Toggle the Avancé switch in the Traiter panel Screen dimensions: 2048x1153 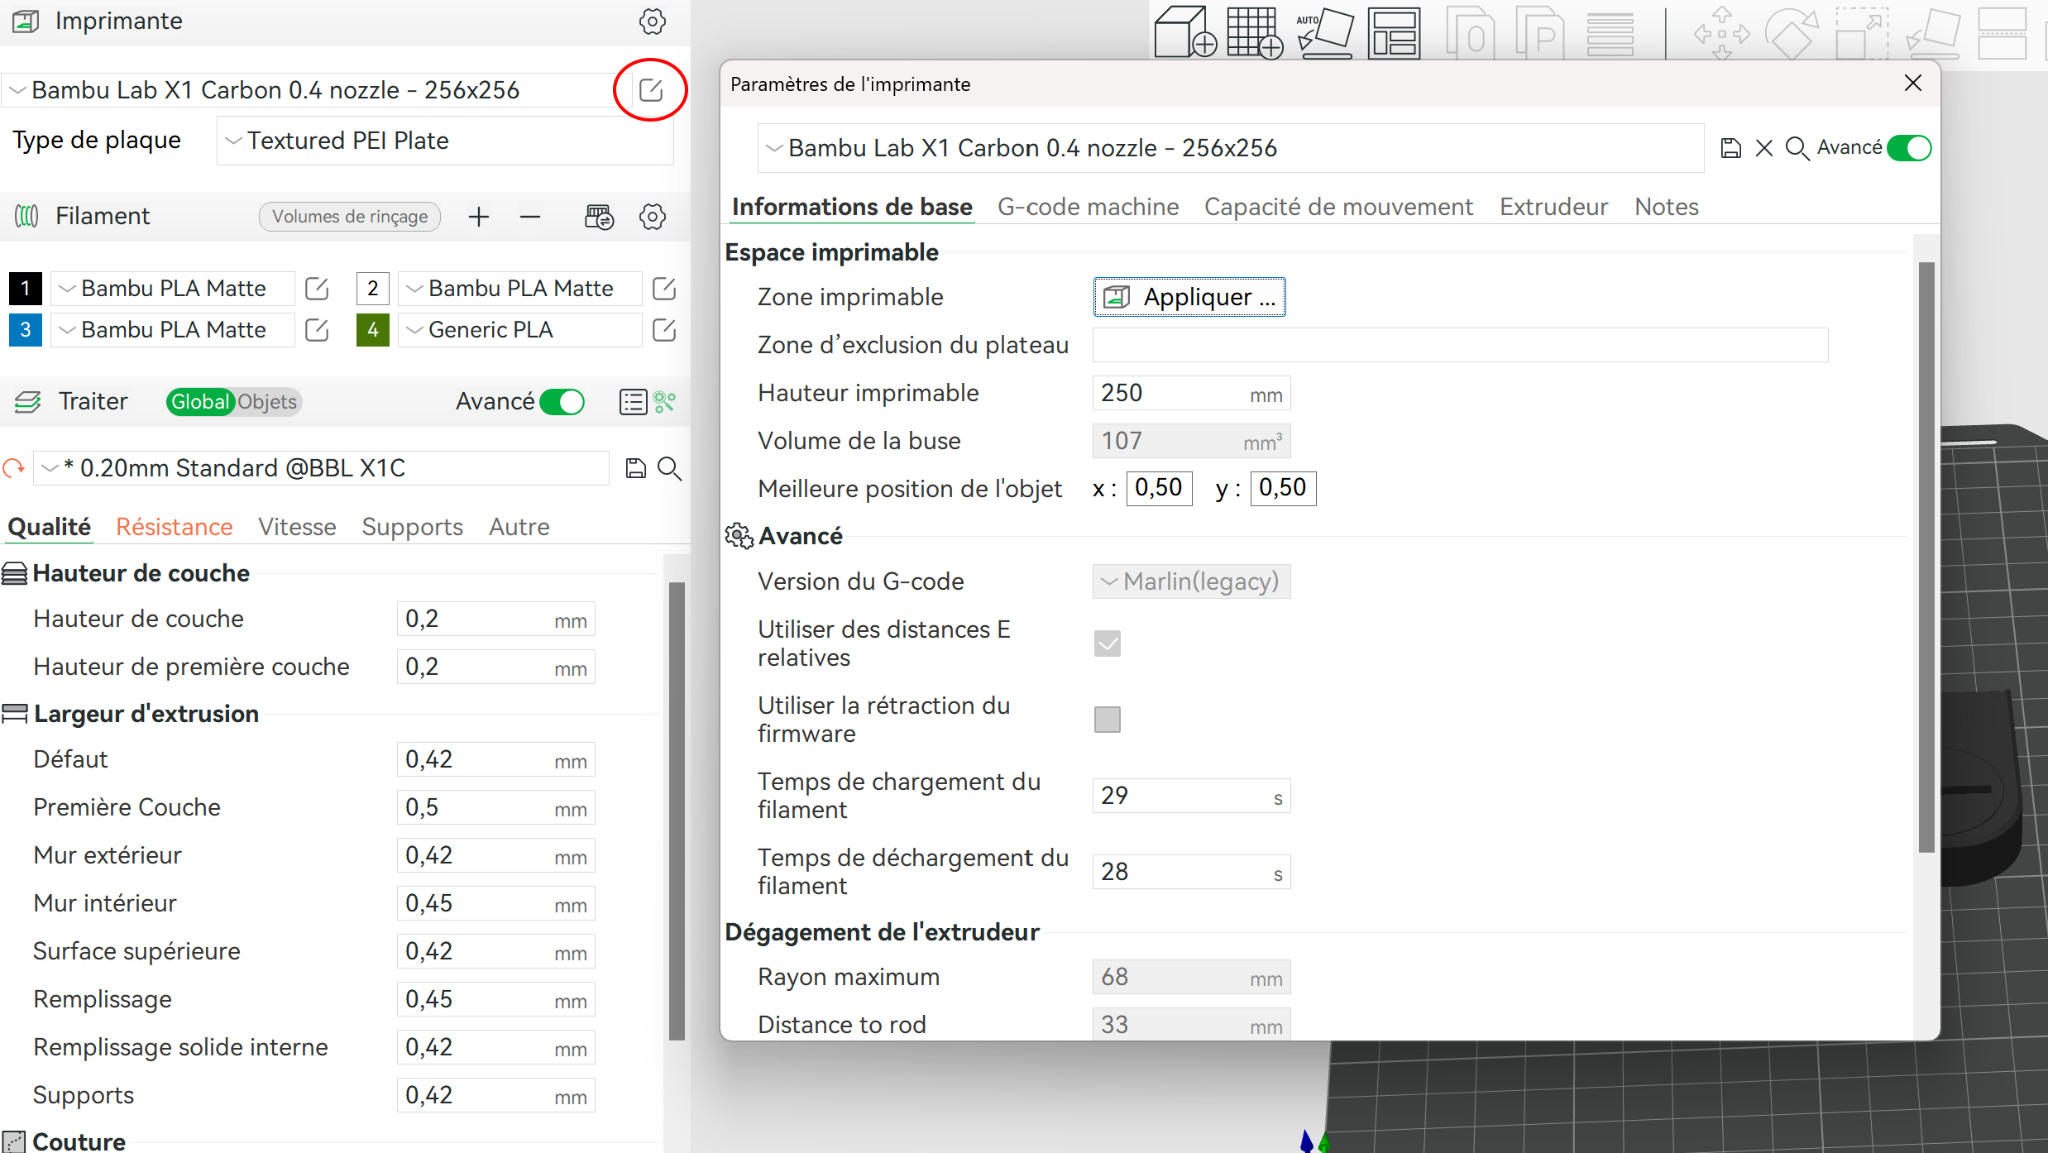(562, 402)
